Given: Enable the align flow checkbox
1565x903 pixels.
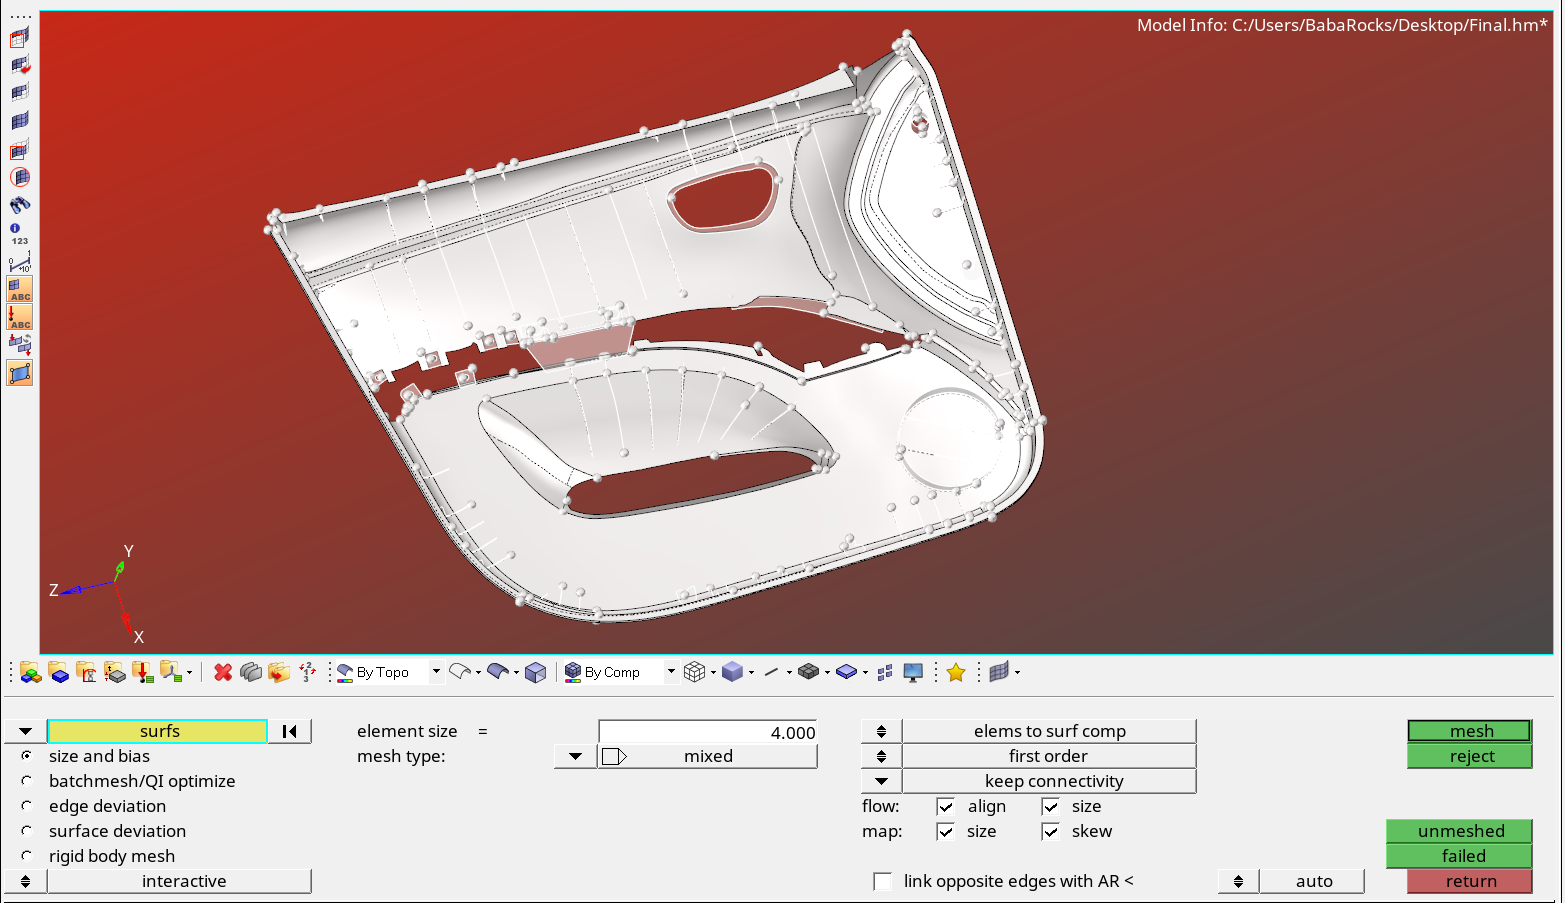Looking at the screenshot, I should point(945,806).
